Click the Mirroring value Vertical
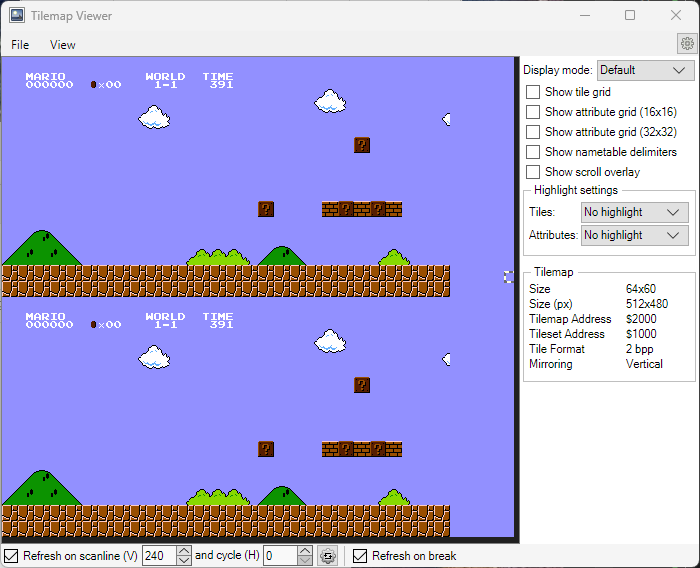 click(644, 364)
